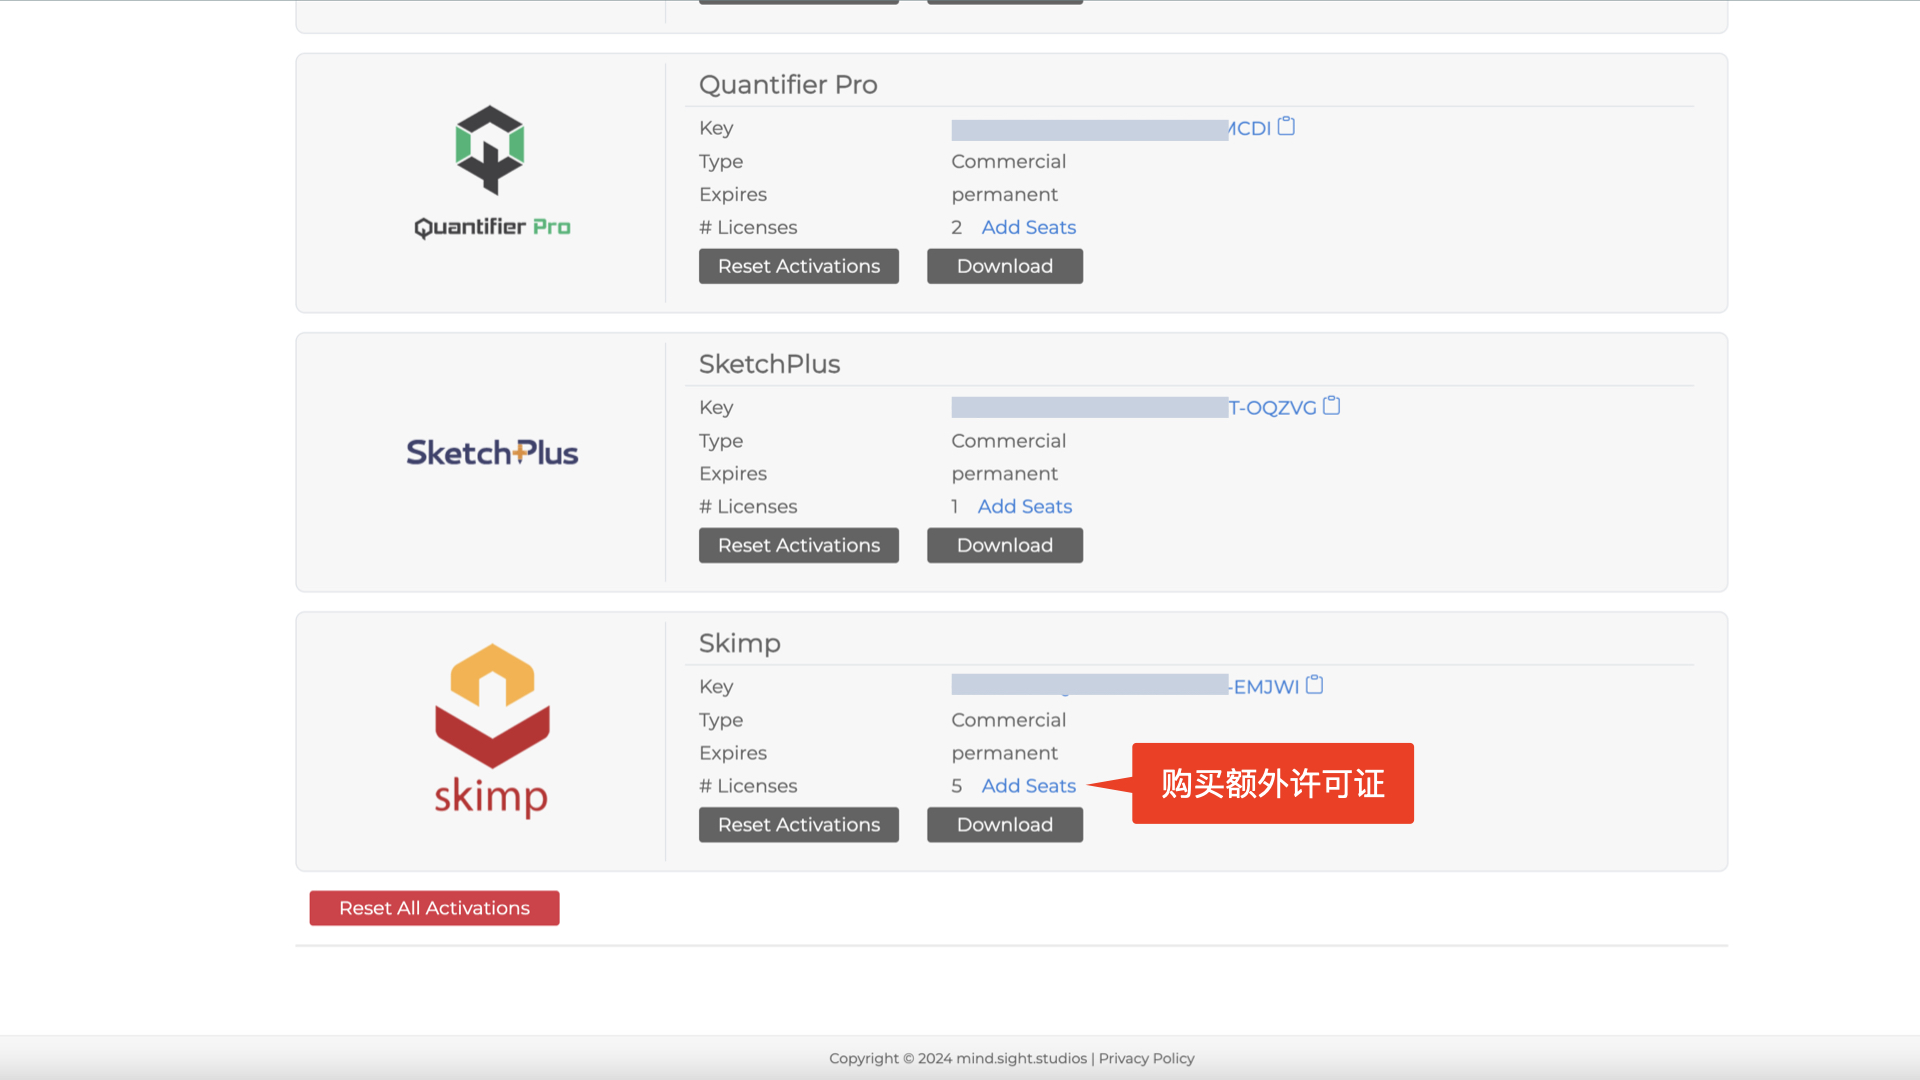Copy the SketchPlus license key
The width and height of the screenshot is (1920, 1080).
tap(1331, 406)
